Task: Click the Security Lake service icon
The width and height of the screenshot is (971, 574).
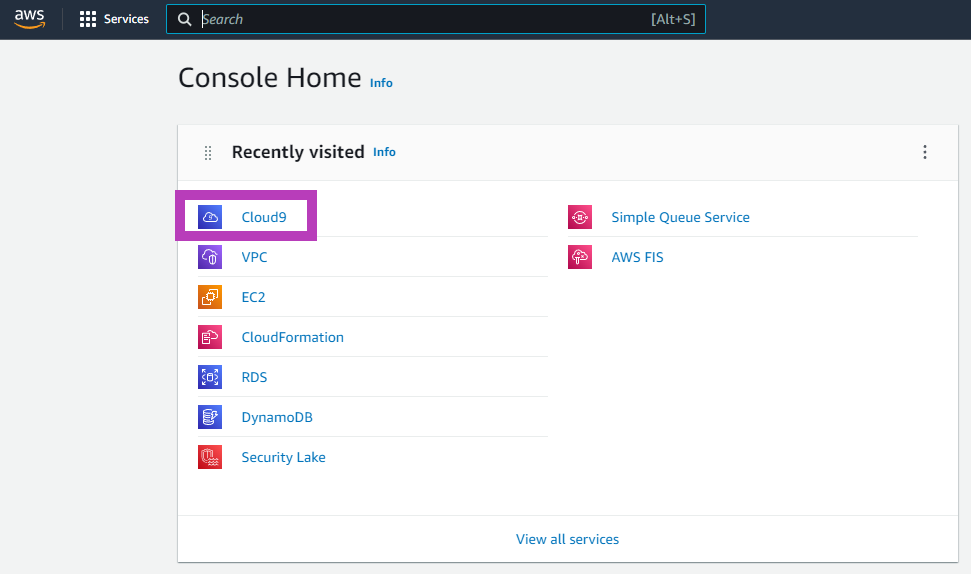Action: 210,457
